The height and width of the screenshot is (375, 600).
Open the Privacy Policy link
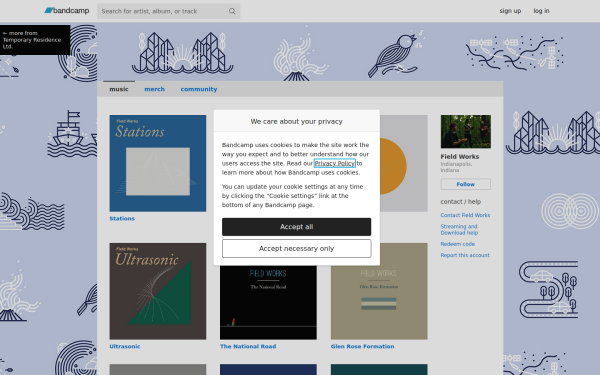334,163
